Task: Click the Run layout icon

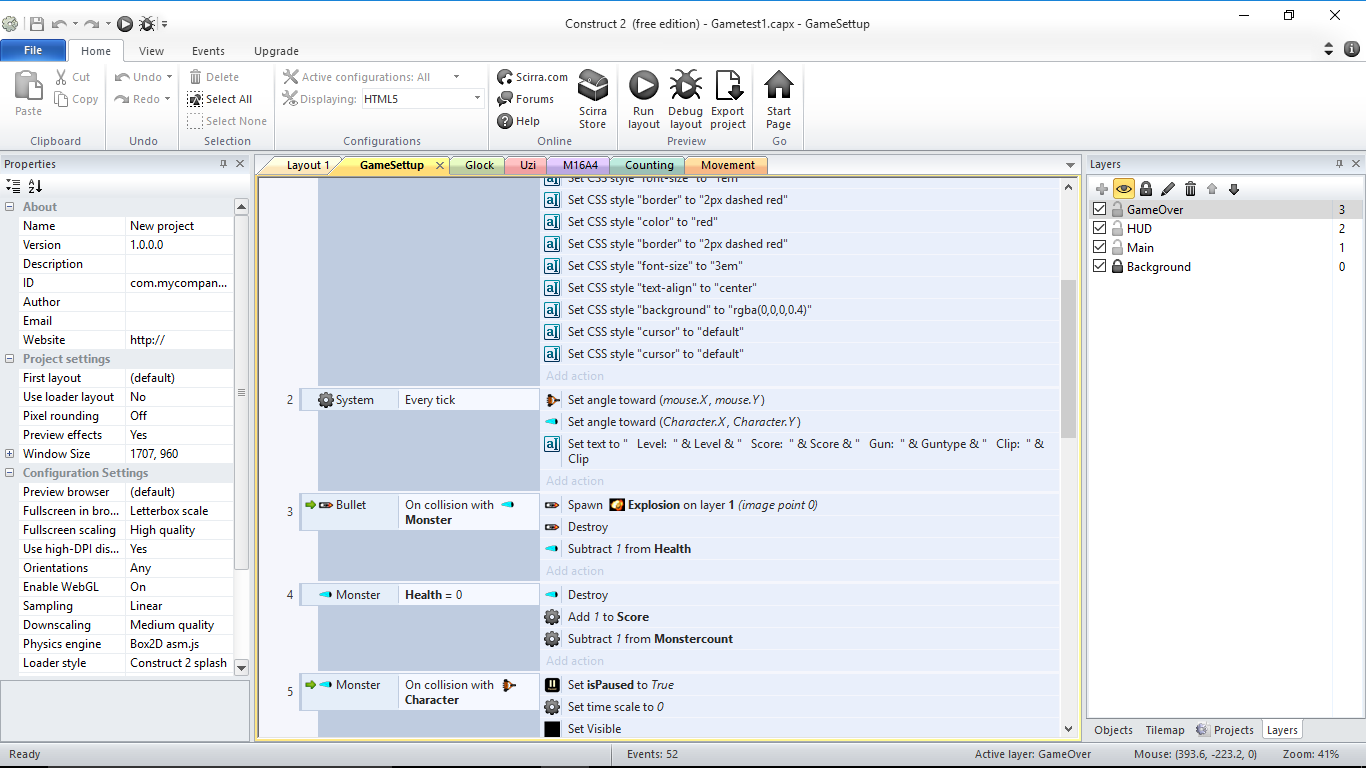Action: coord(643,86)
